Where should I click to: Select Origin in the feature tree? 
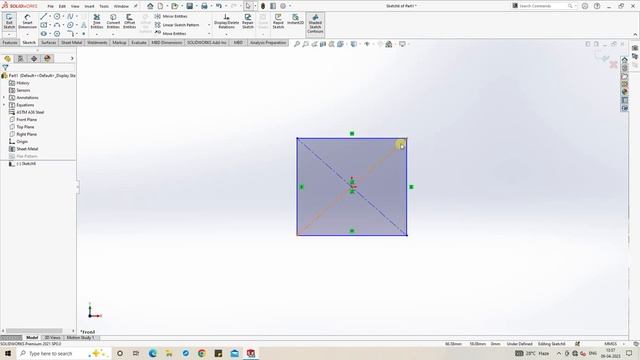tap(18, 142)
